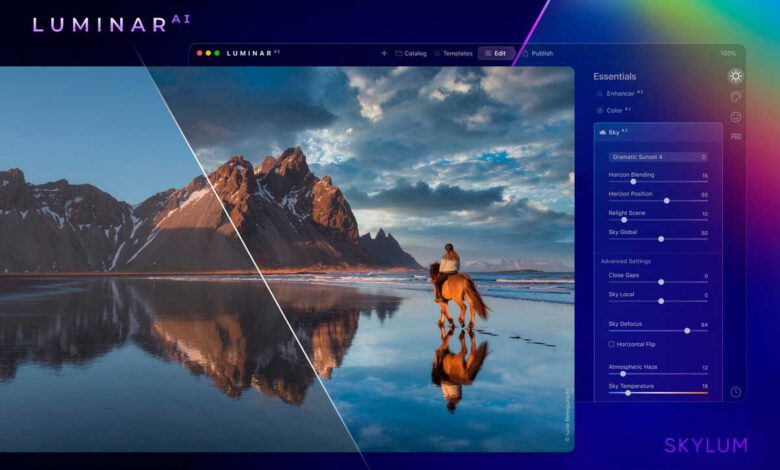Screen dimensions: 780x470
Task: Click the green maximize window button
Action: click(x=217, y=53)
